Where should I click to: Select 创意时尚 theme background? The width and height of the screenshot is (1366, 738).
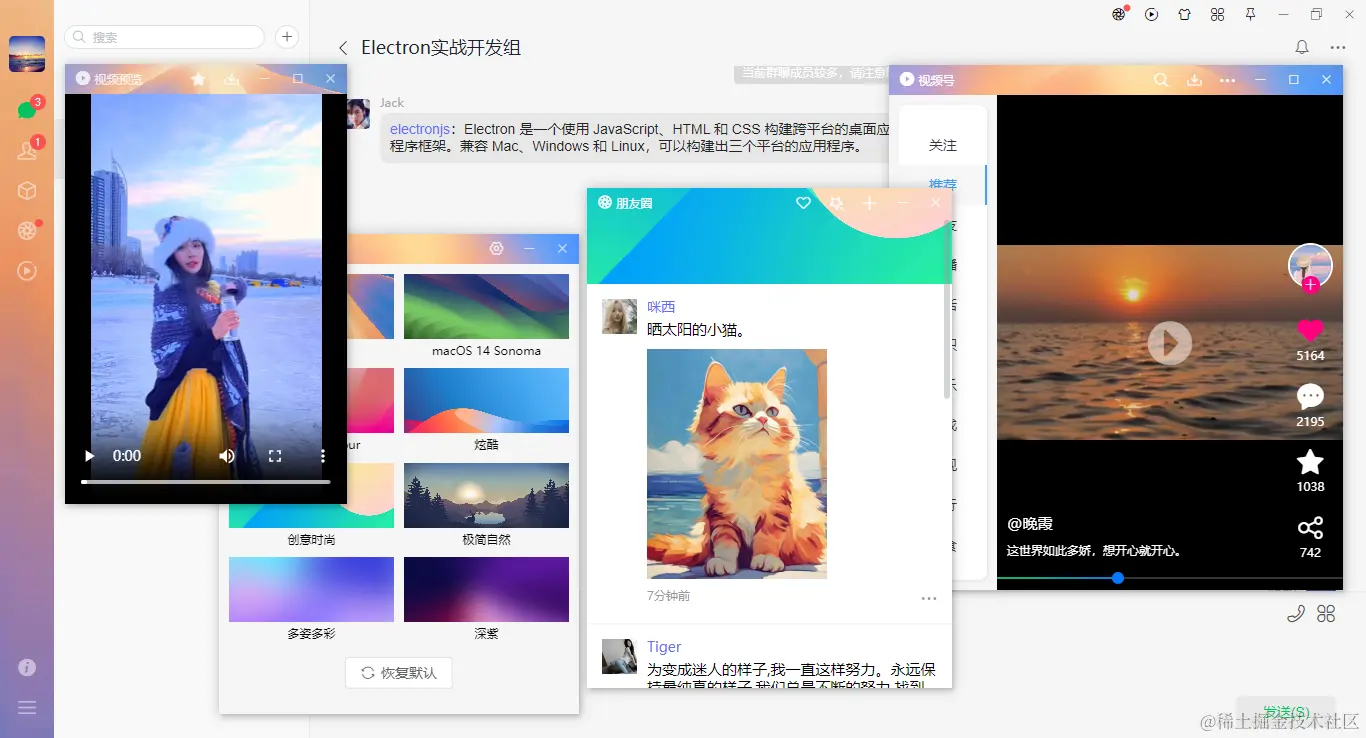coord(311,495)
